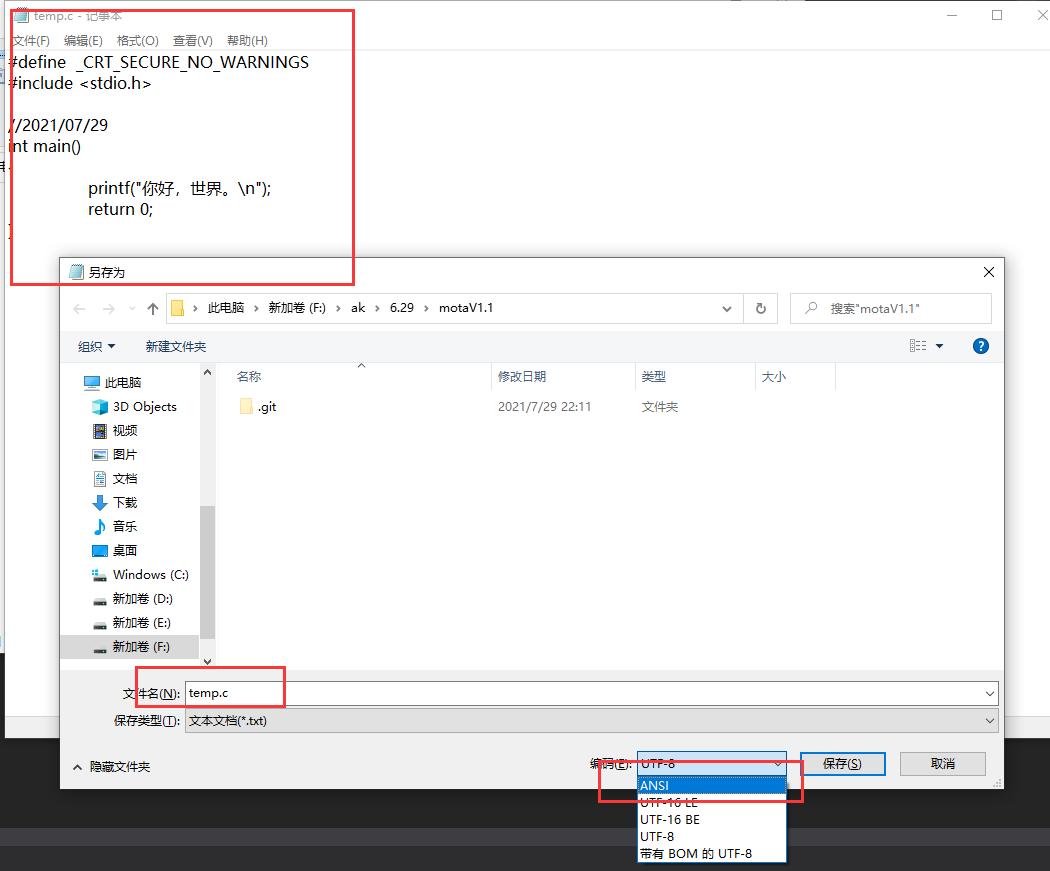Choose UTF-8 encoding in dropdown list
The width and height of the screenshot is (1050, 871).
pos(712,837)
